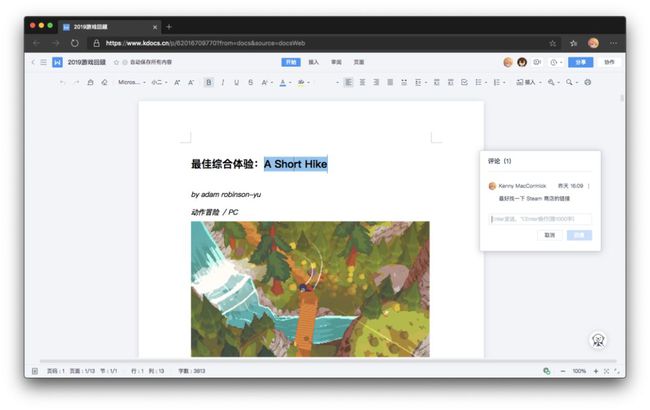Apply strikethrough with the S icon
This screenshot has width=650, height=410.
pos(250,82)
